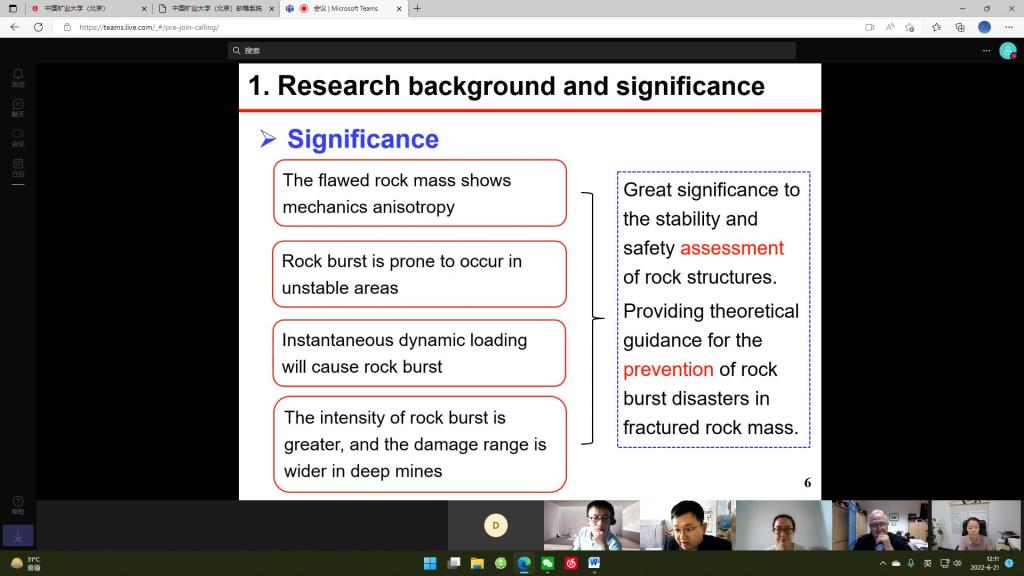
Task: Click the Teams search box
Action: 512,50
